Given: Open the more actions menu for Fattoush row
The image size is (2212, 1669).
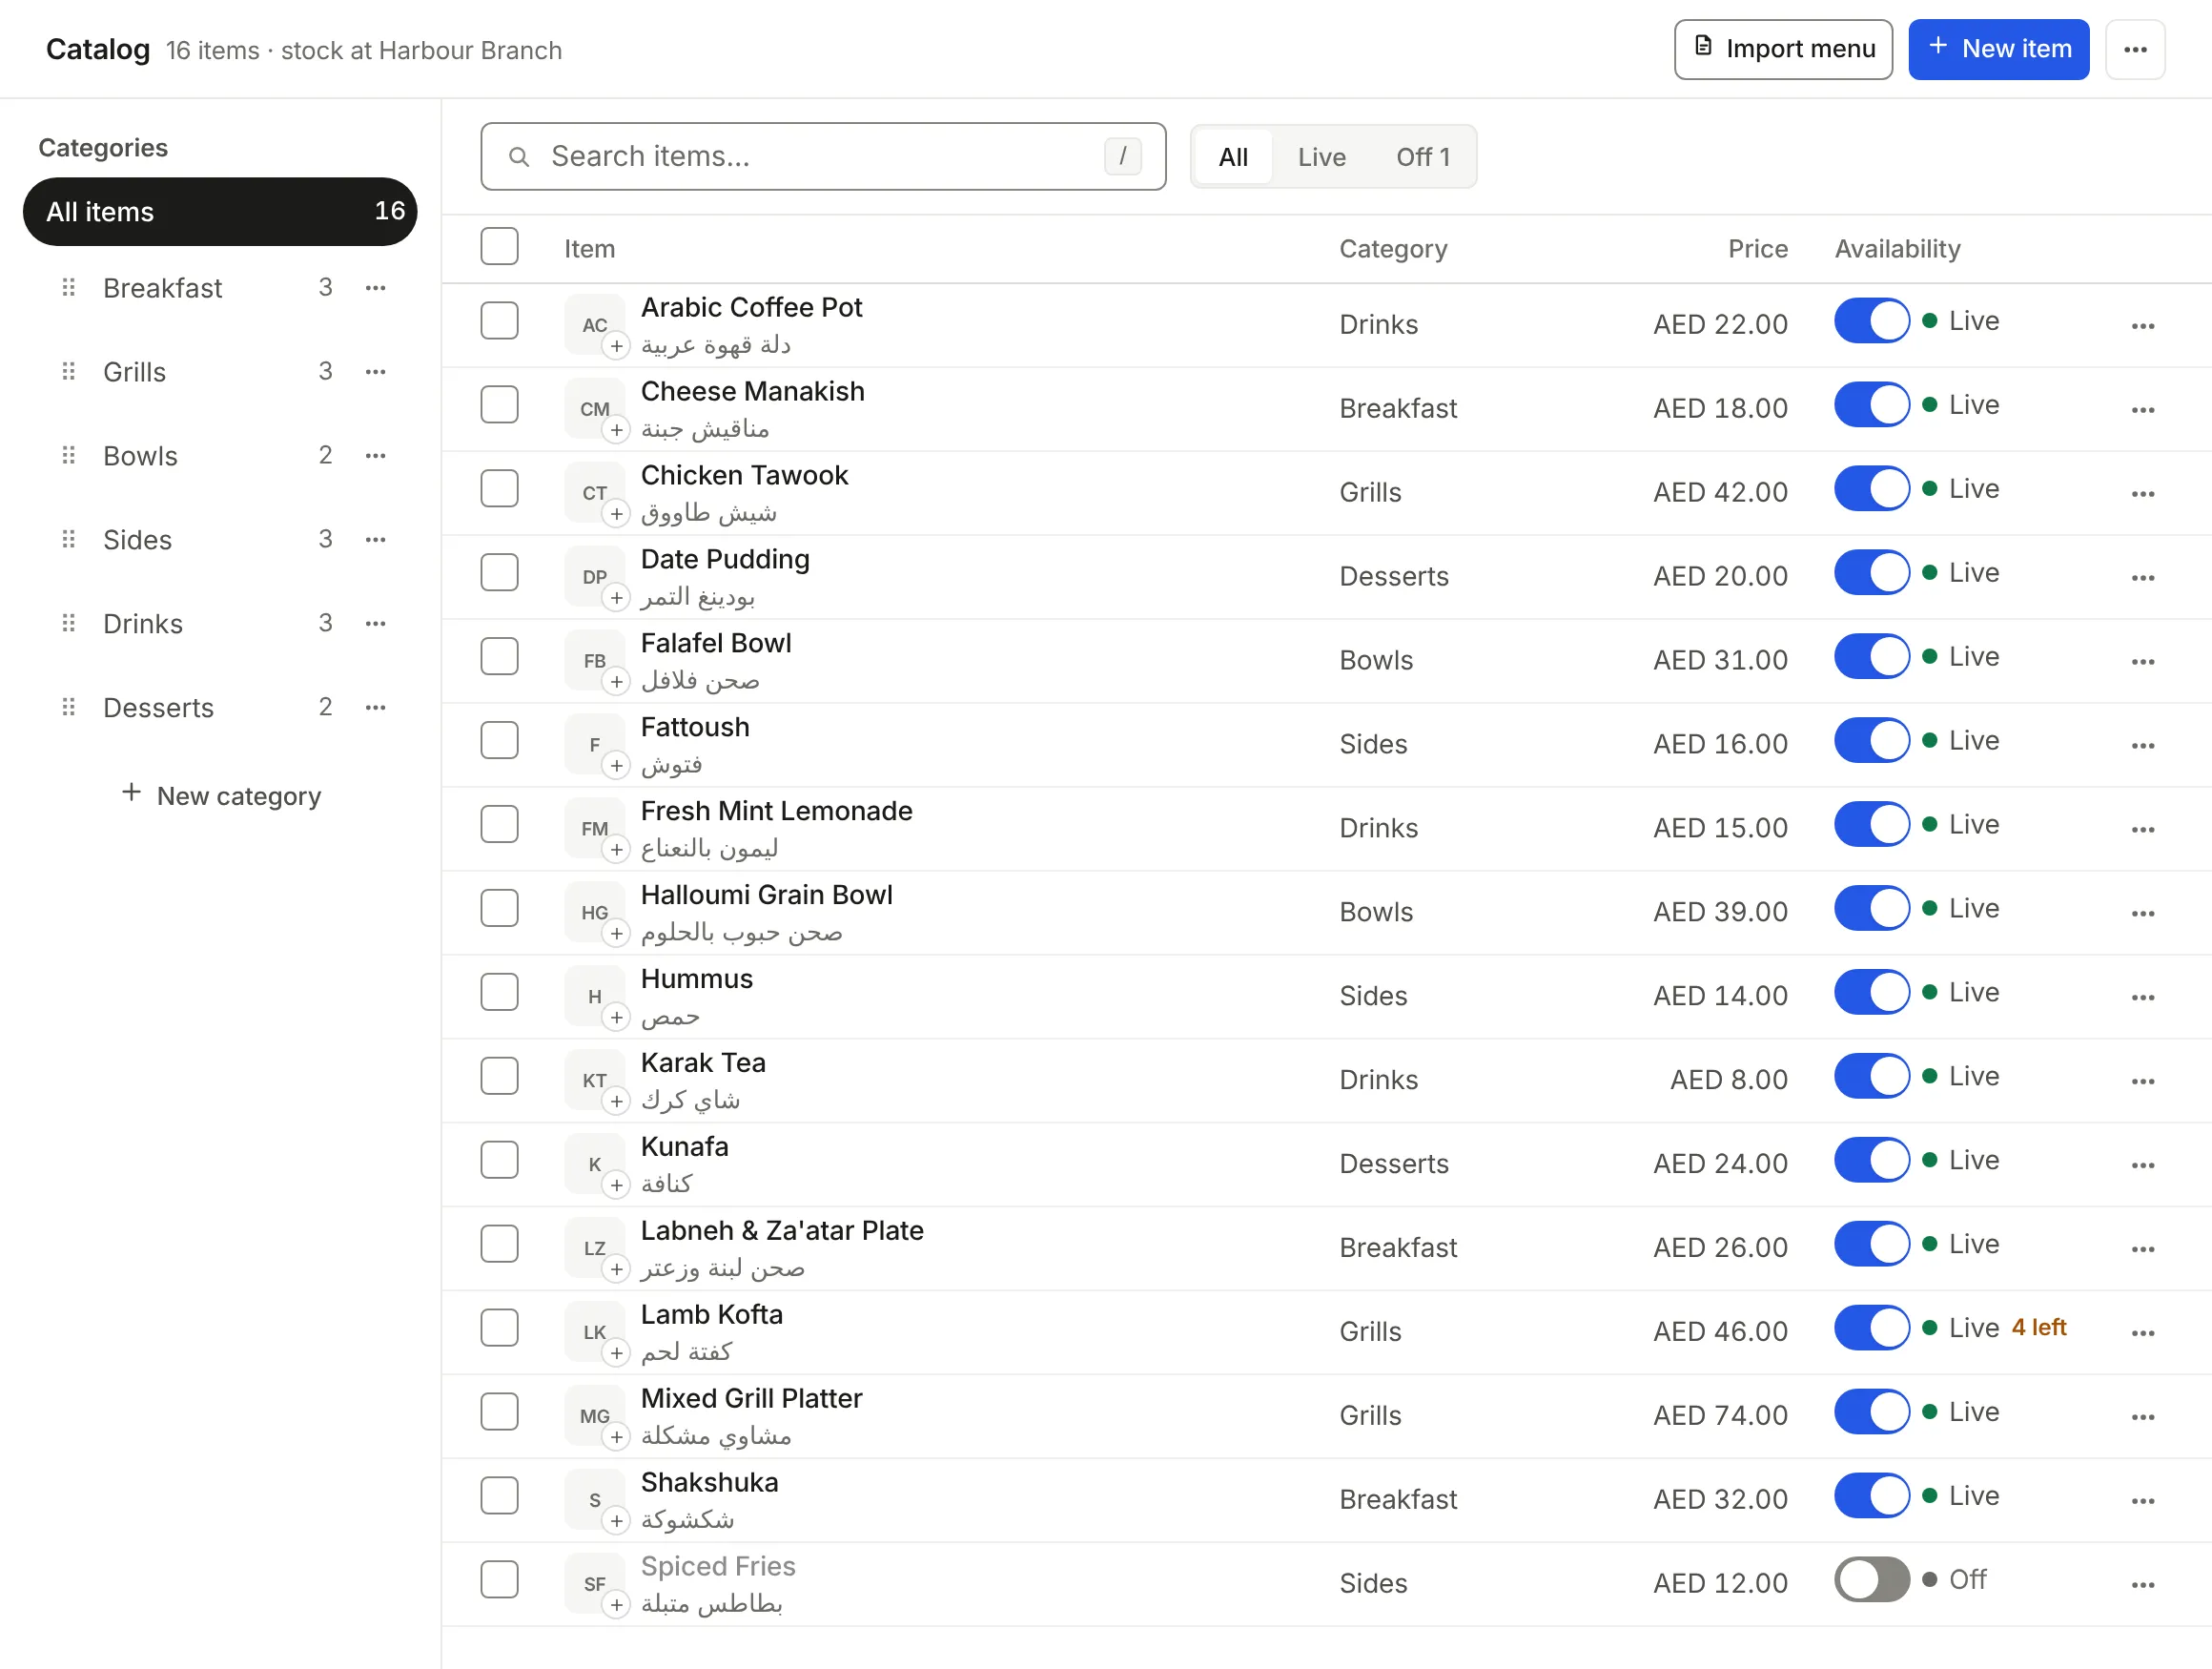Looking at the screenshot, I should (2142, 746).
